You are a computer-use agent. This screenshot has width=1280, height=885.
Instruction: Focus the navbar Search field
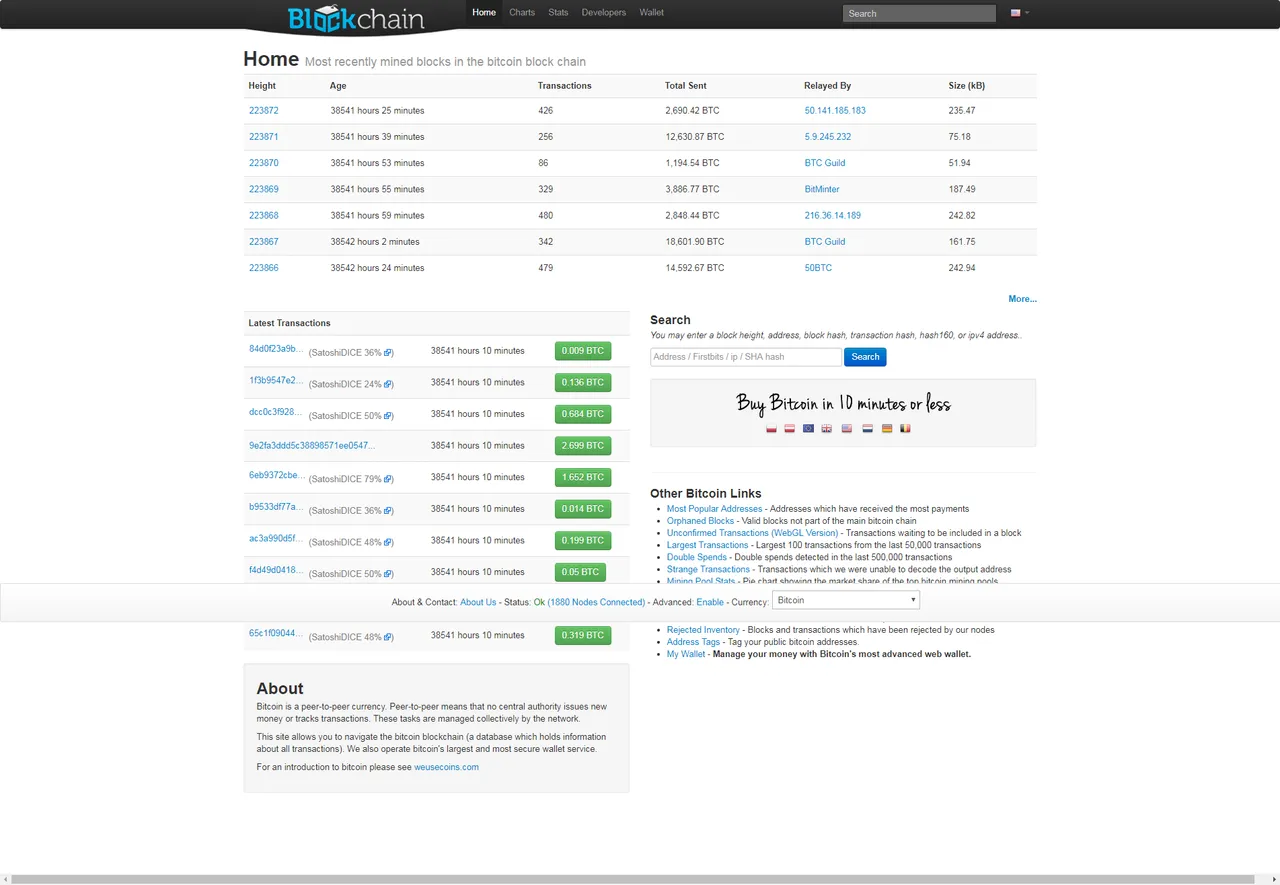click(919, 13)
